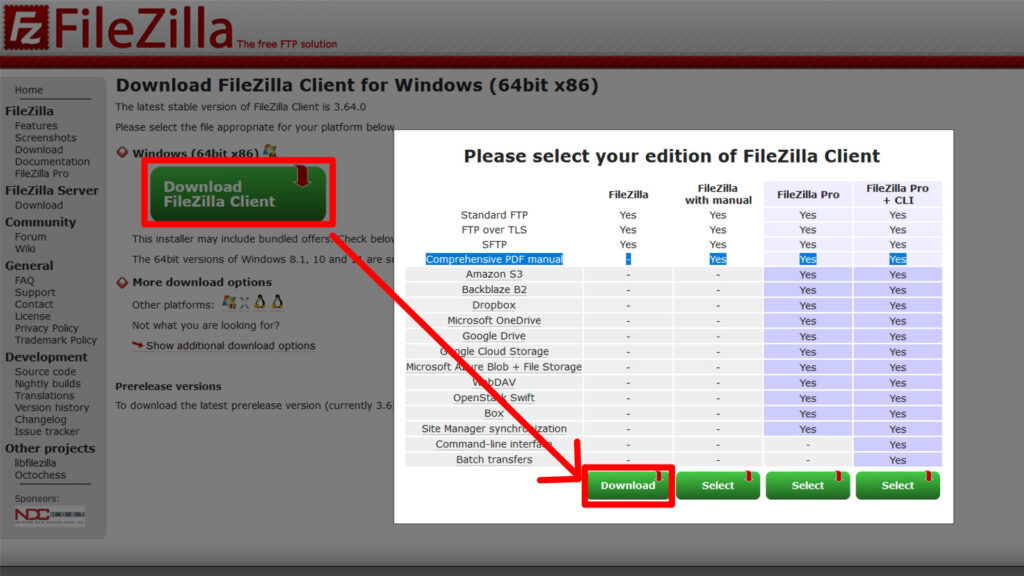Open FileZilla Pro sidebar link
1024x576 pixels.
42,174
